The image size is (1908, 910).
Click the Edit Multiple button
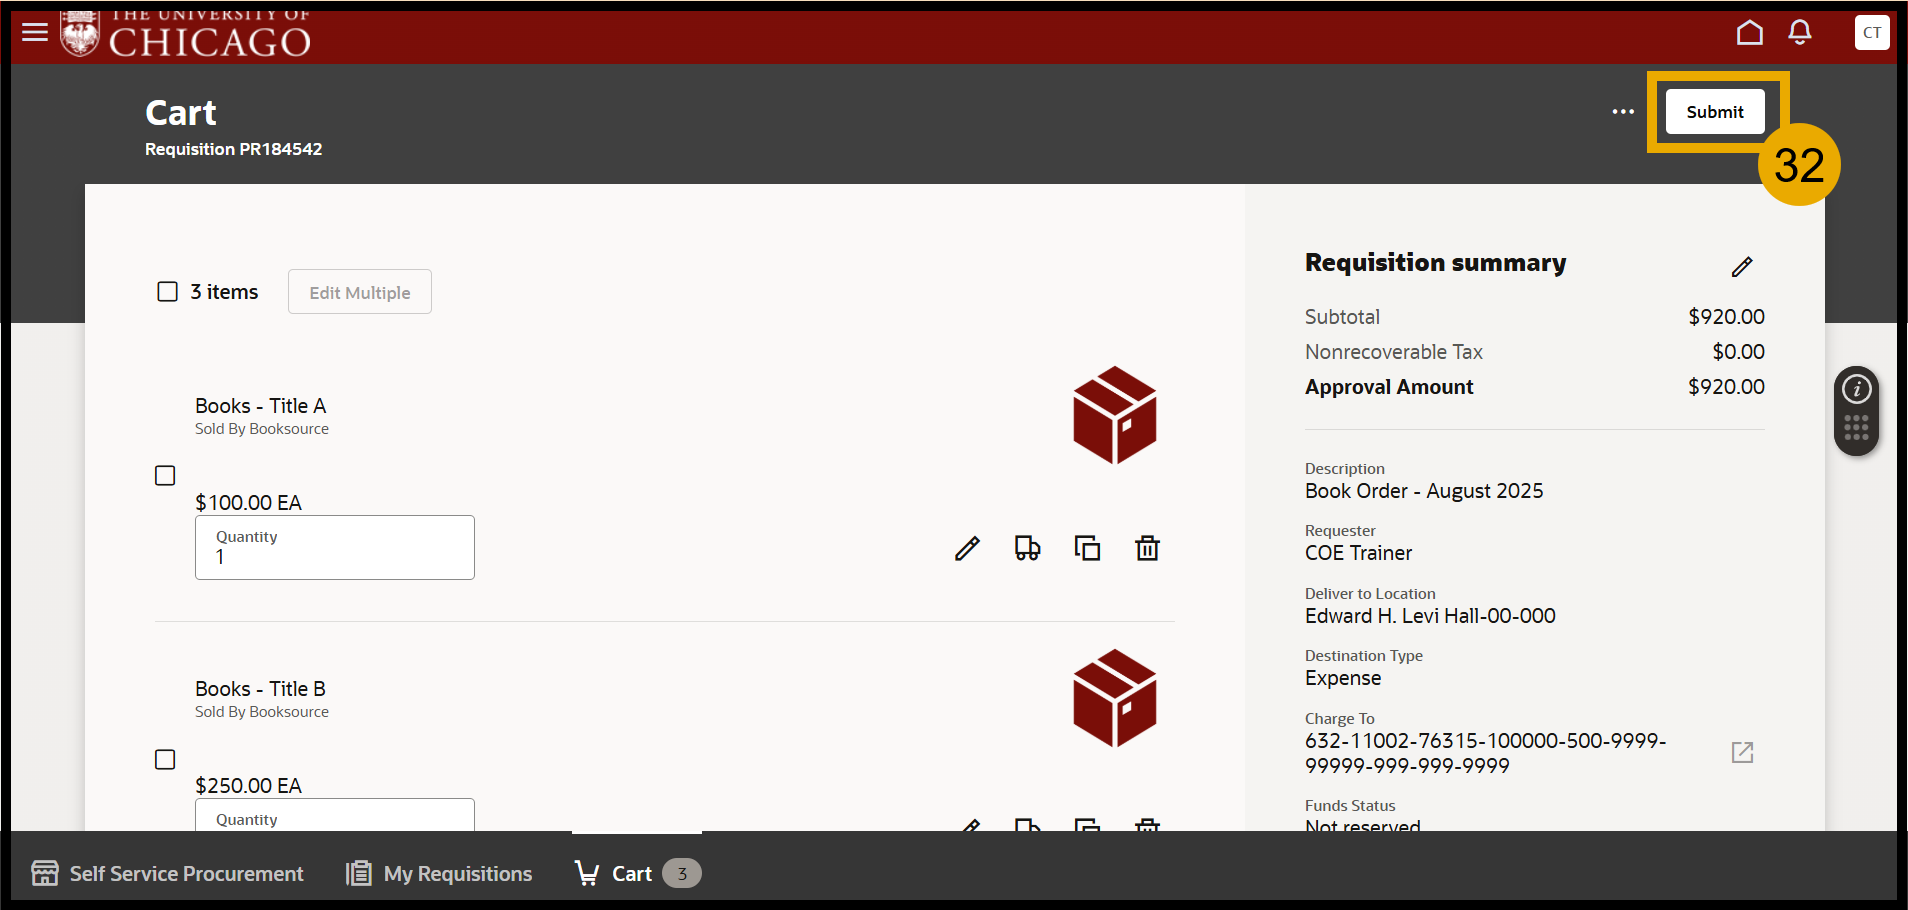[x=360, y=292]
